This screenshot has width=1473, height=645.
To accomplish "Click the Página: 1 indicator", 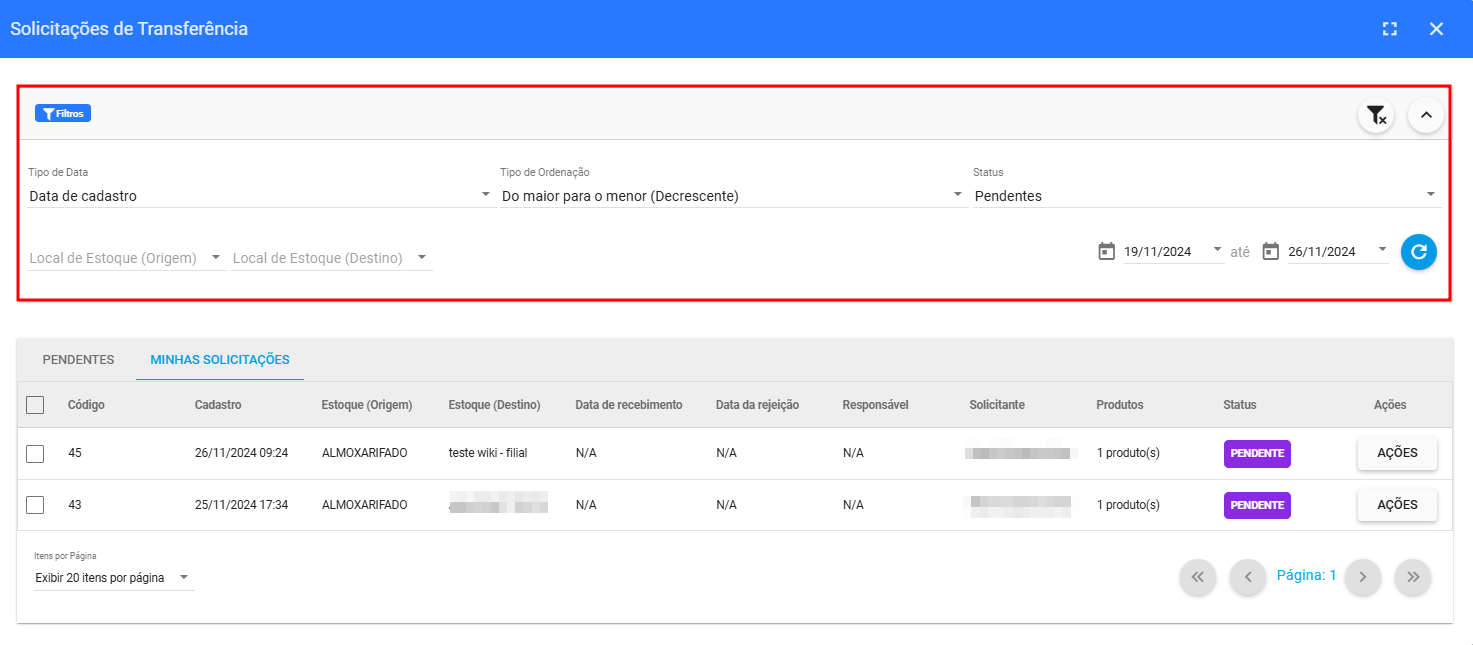I will click(1306, 575).
